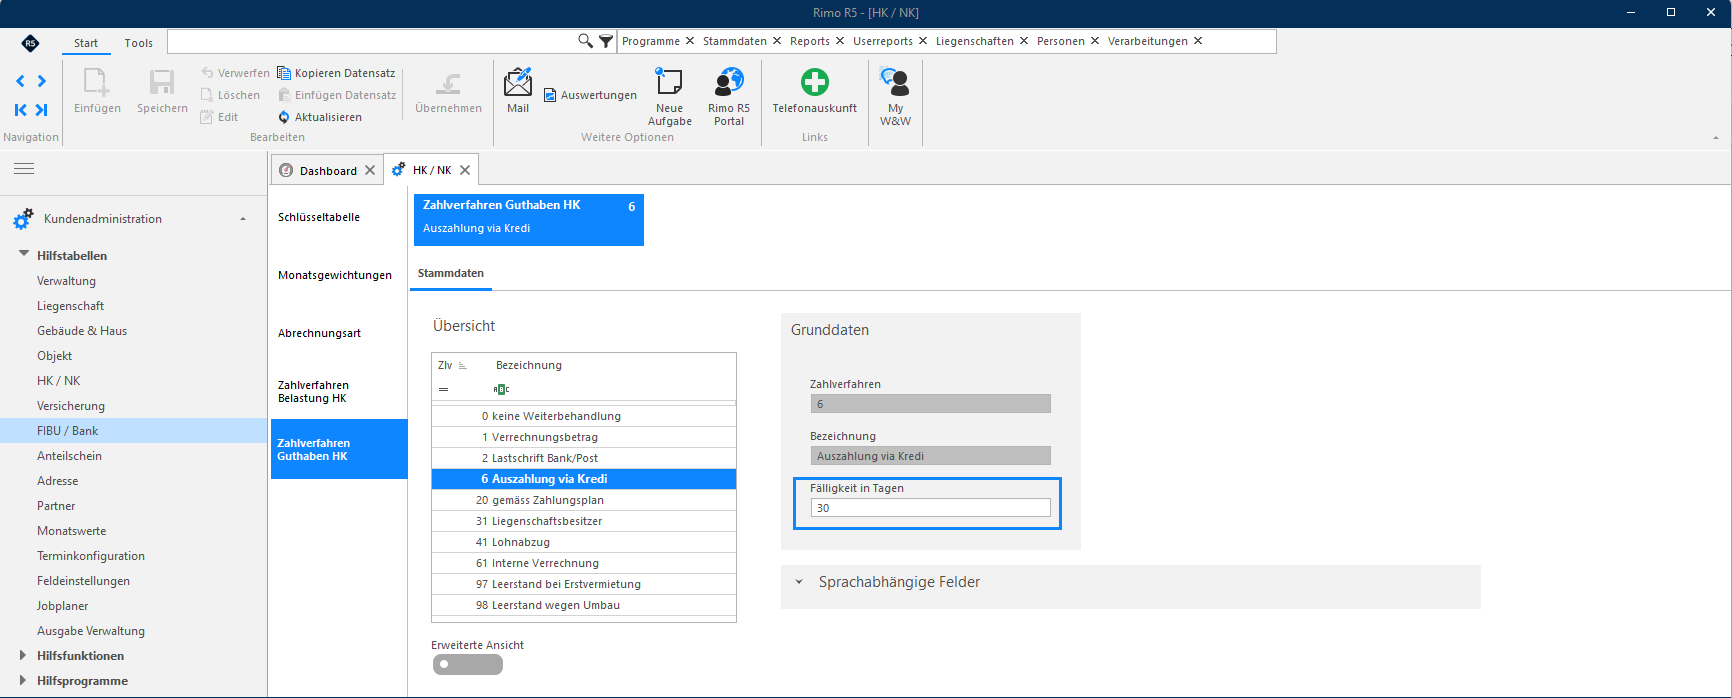Click the search magnifier icon

click(586, 41)
